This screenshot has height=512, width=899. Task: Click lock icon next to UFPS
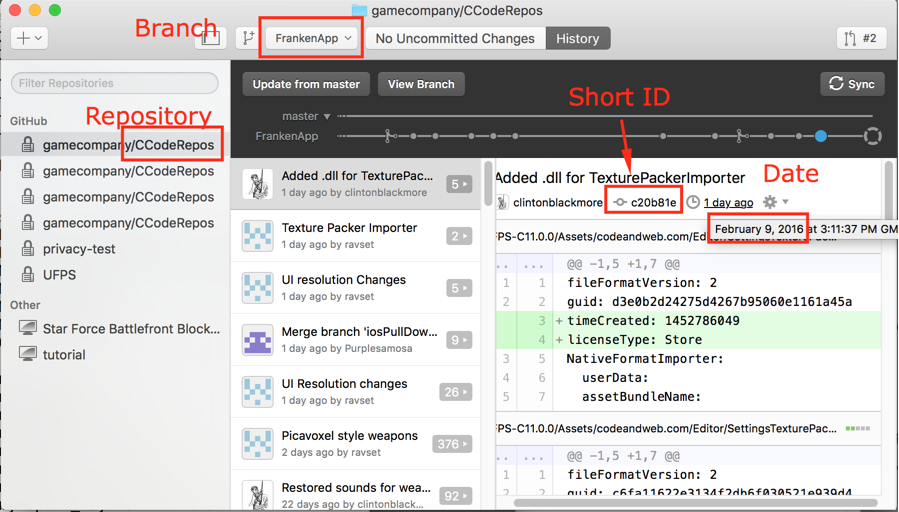[28, 274]
